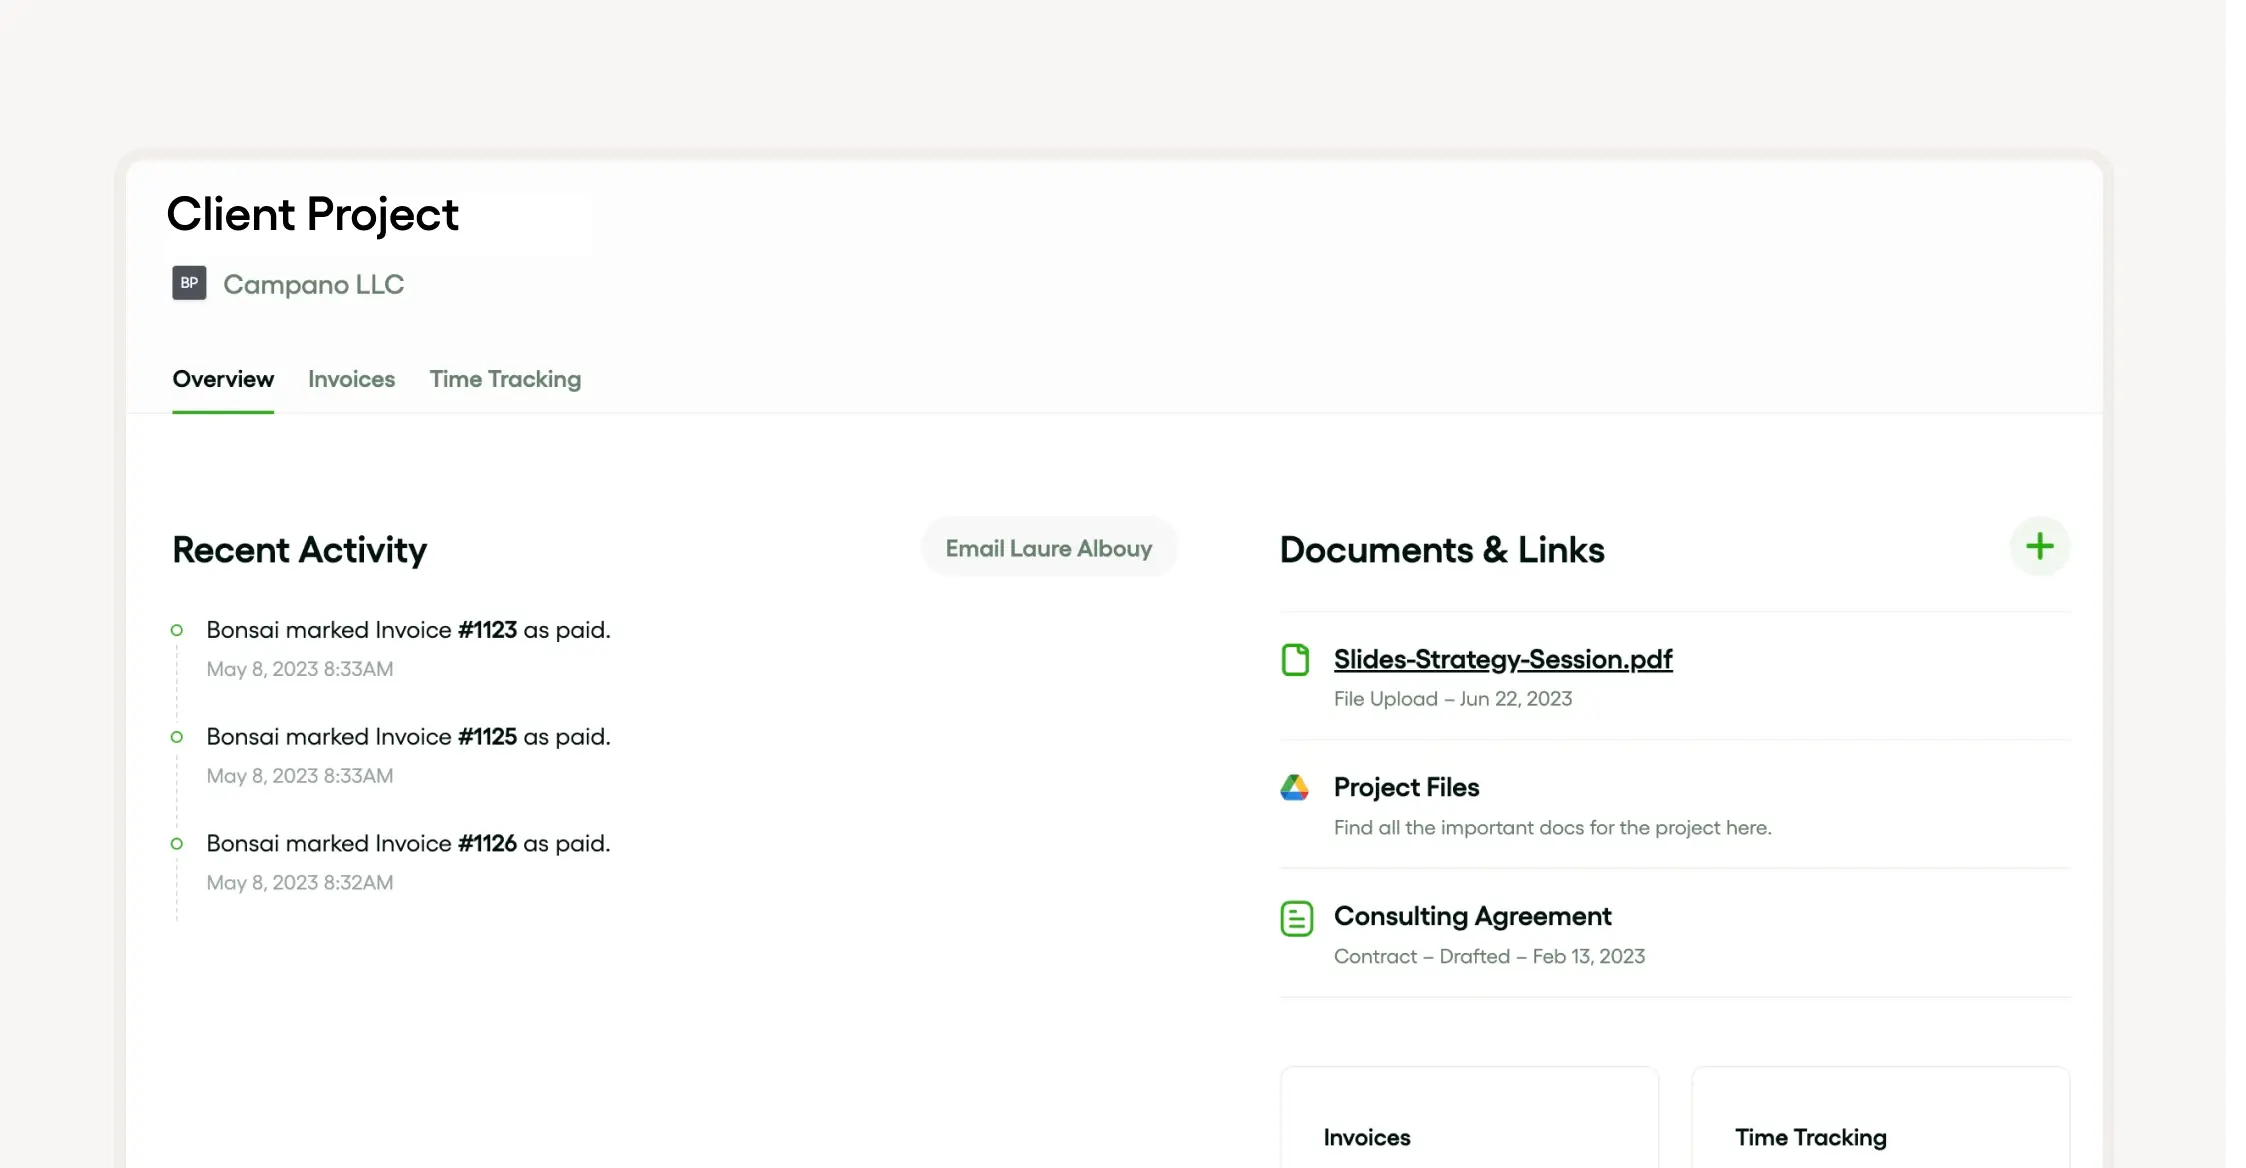
Task: Open the Project Files entry title
Action: click(x=1406, y=787)
